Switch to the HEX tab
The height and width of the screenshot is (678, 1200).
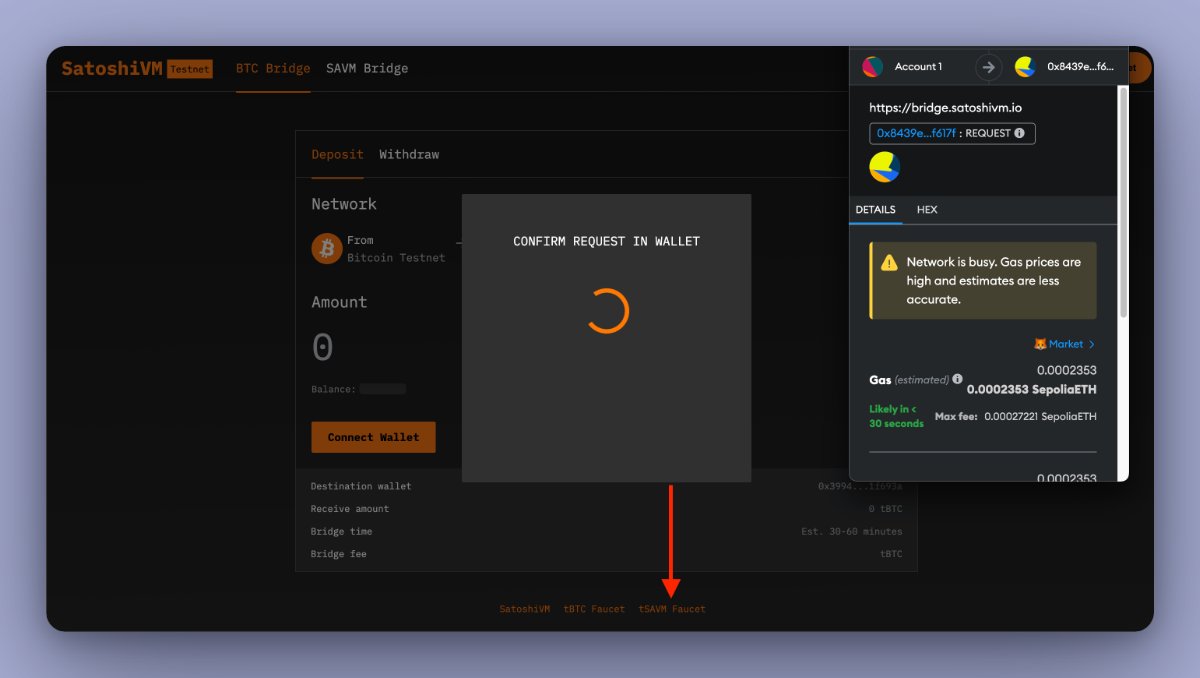coord(927,210)
